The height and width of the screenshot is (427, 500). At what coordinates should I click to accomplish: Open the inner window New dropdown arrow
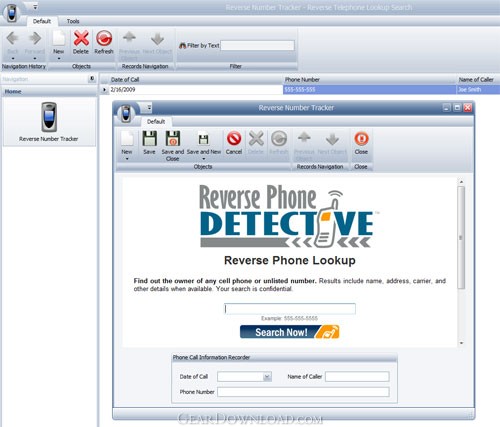tap(127, 159)
